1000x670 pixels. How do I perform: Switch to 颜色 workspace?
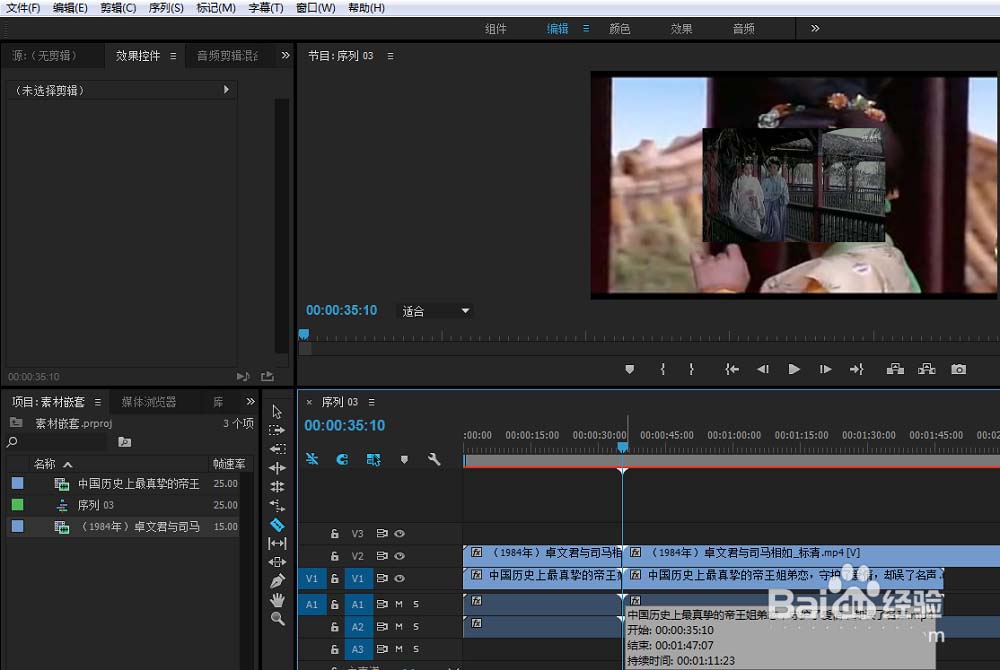619,29
